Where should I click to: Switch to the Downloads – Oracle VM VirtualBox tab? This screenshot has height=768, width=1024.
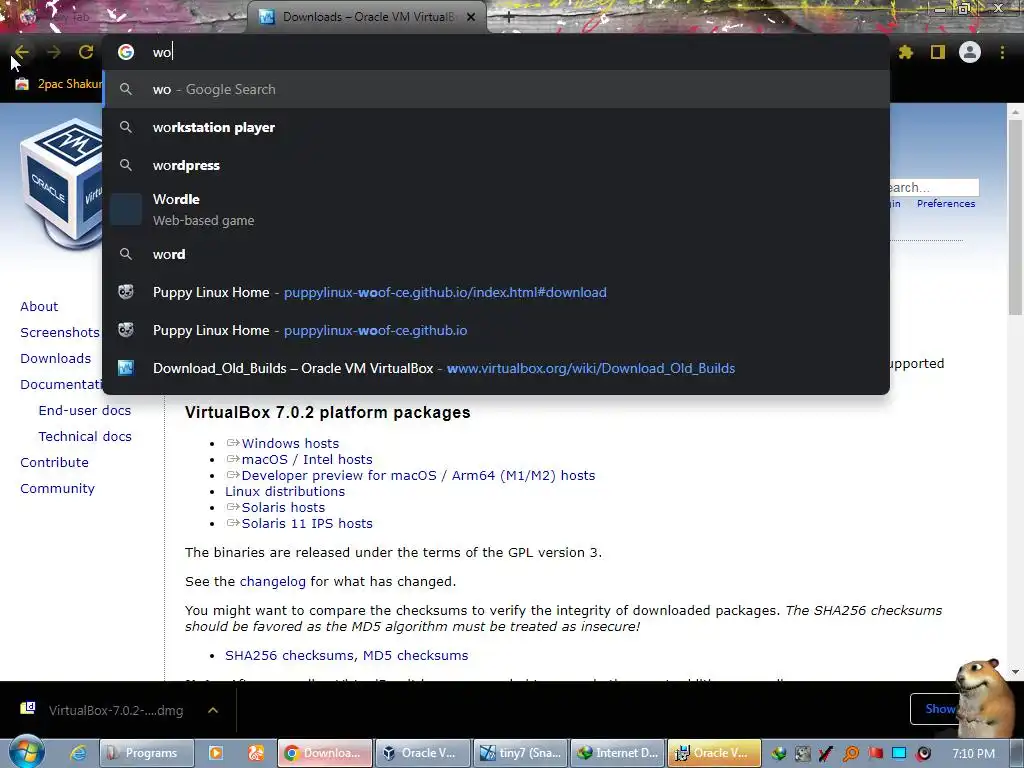coord(368,18)
